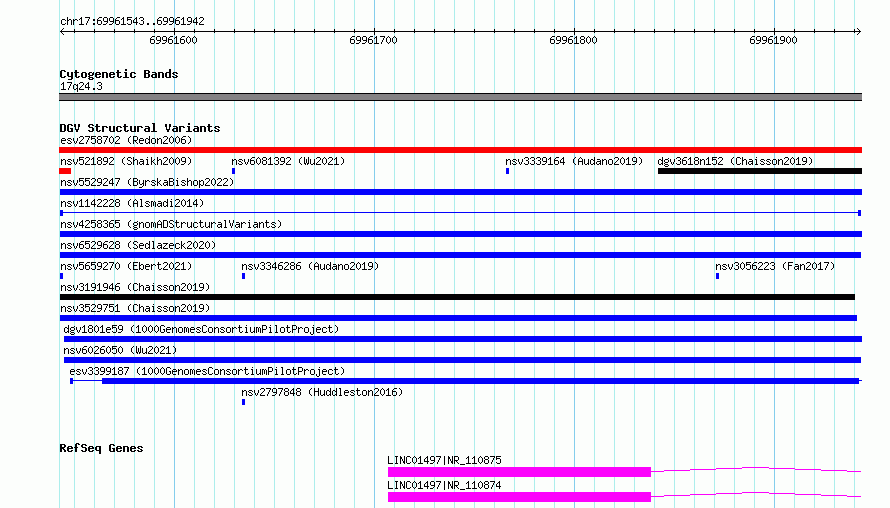This screenshot has height=508, width=890.
Task: Click nsv5659270 (Ebert2021) label
Action: coord(126,266)
